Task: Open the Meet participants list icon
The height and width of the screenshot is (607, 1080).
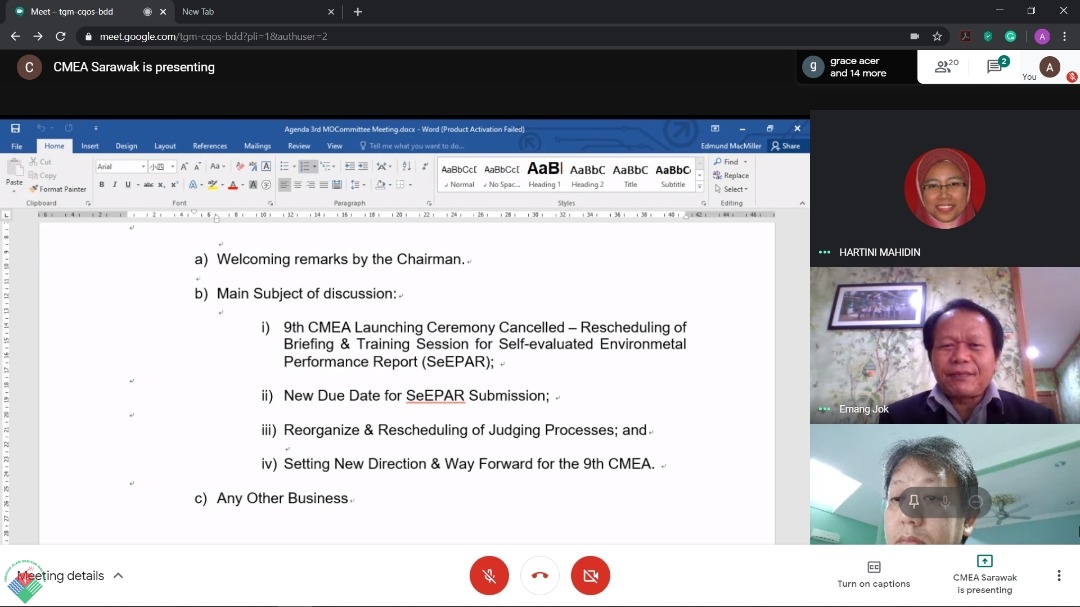Action: point(946,66)
